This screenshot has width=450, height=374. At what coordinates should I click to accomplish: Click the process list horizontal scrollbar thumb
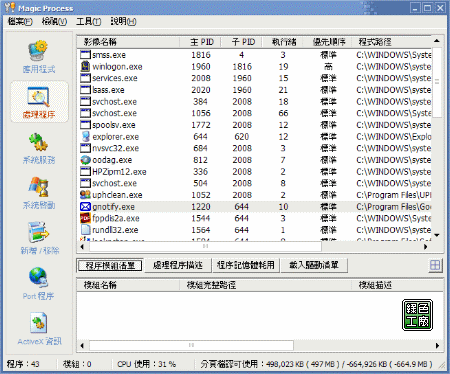(205, 247)
